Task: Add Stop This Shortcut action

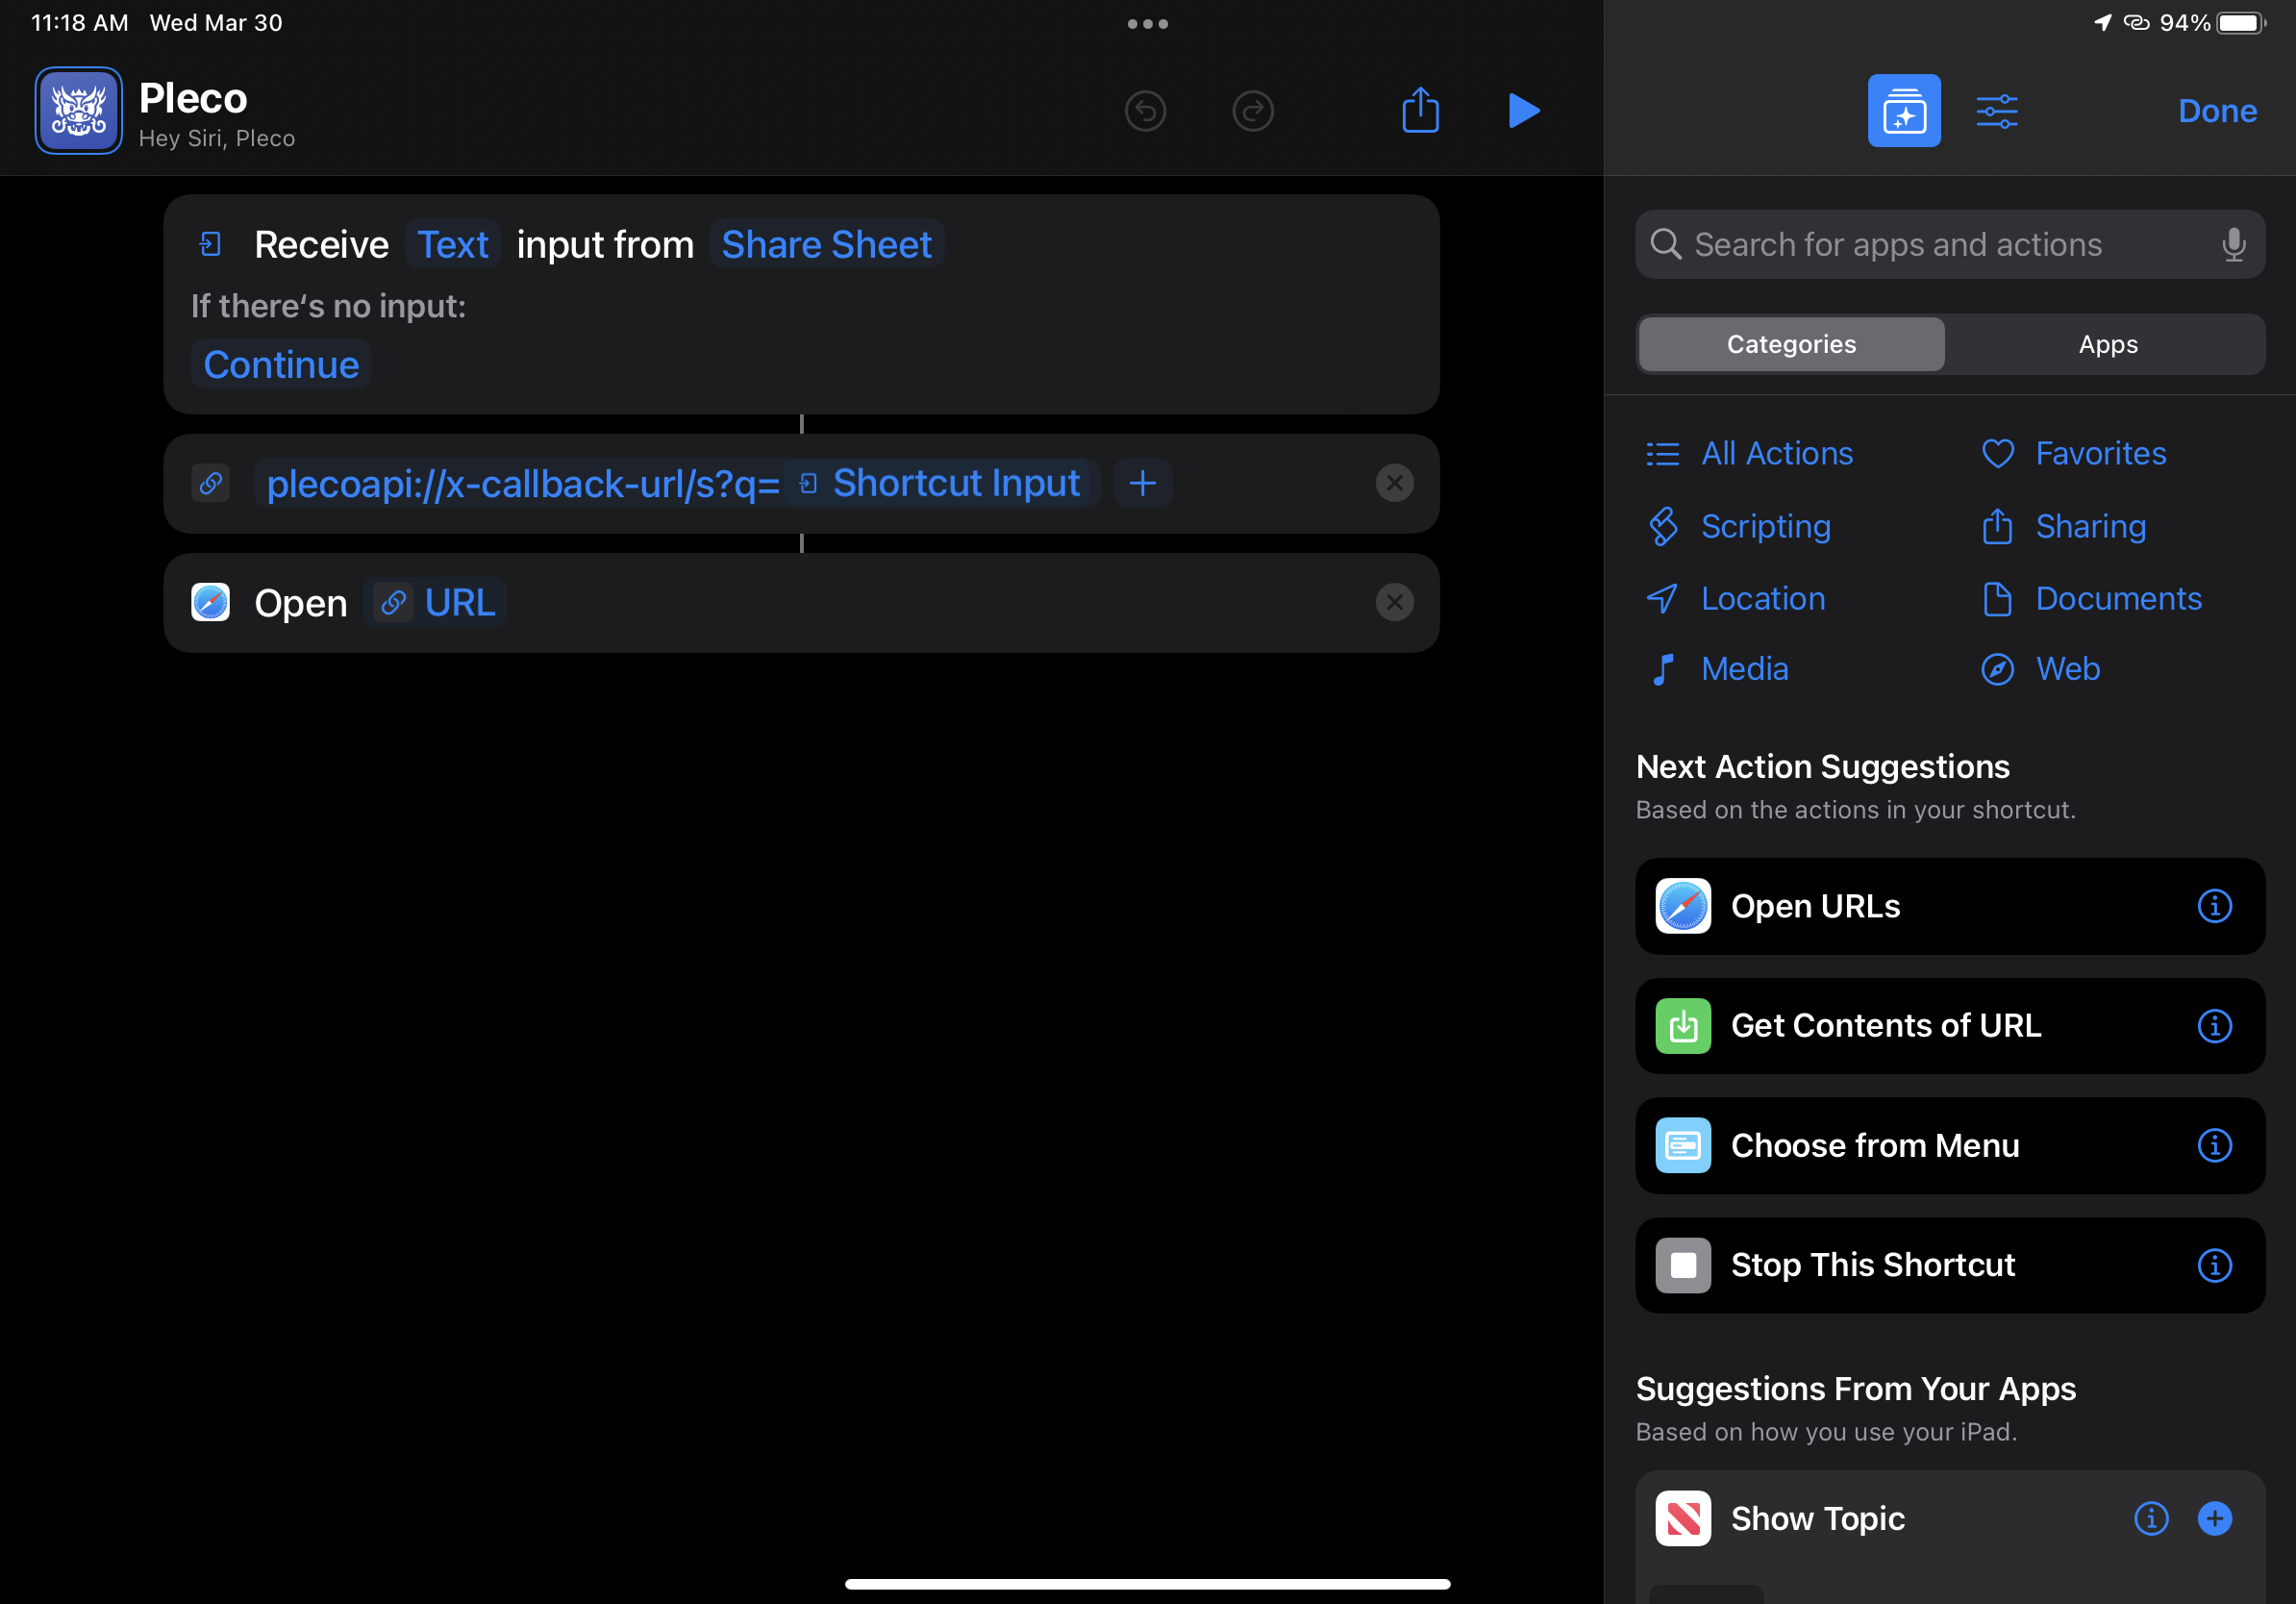Action: (x=1950, y=1265)
